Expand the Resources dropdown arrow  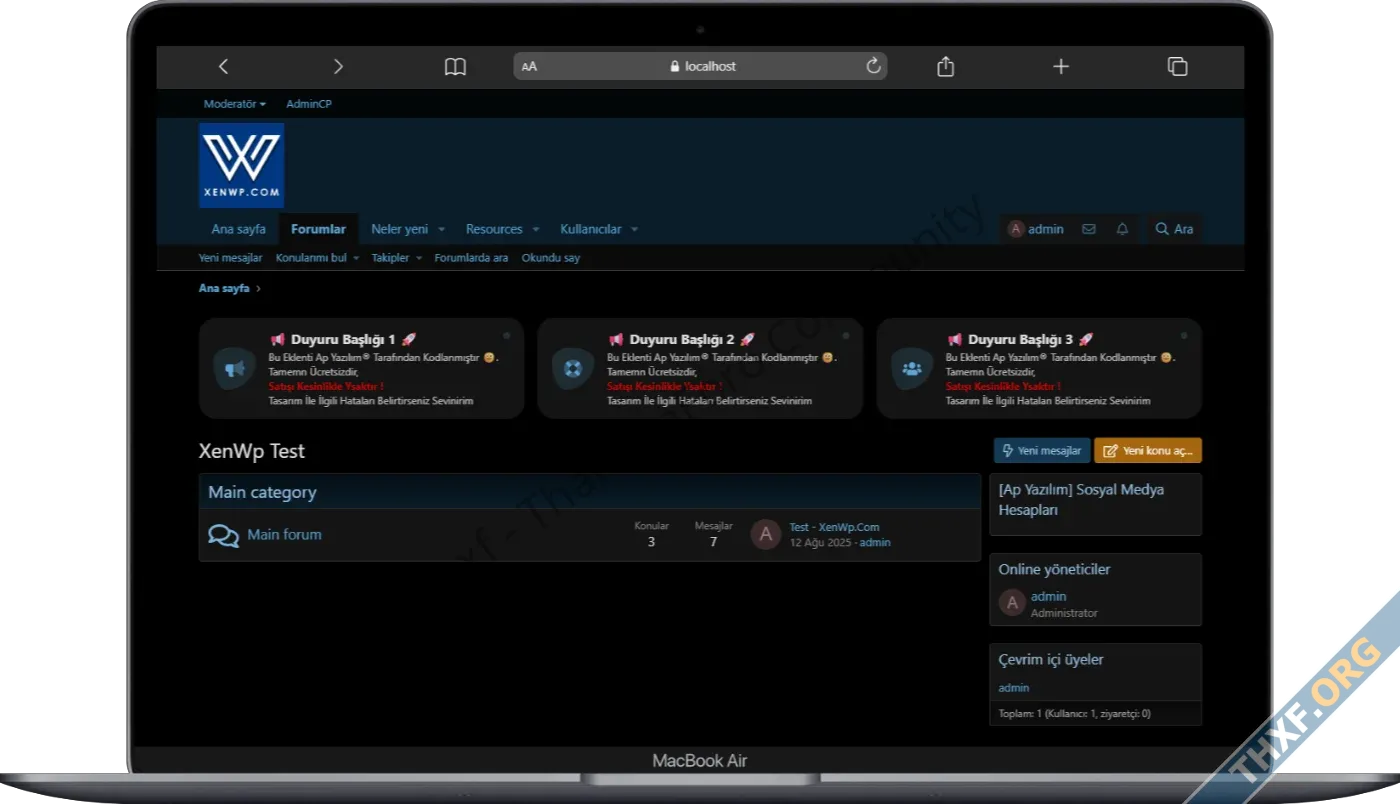coord(536,230)
